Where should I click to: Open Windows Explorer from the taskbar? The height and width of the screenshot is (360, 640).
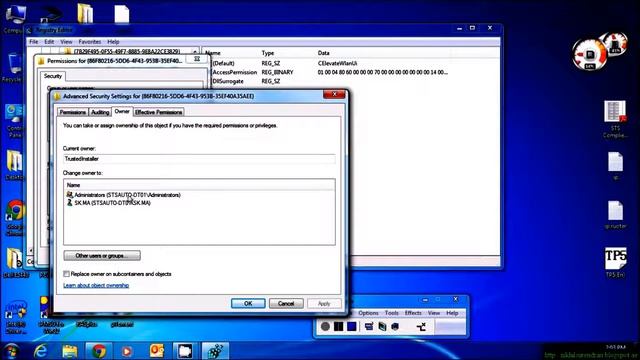[70, 351]
